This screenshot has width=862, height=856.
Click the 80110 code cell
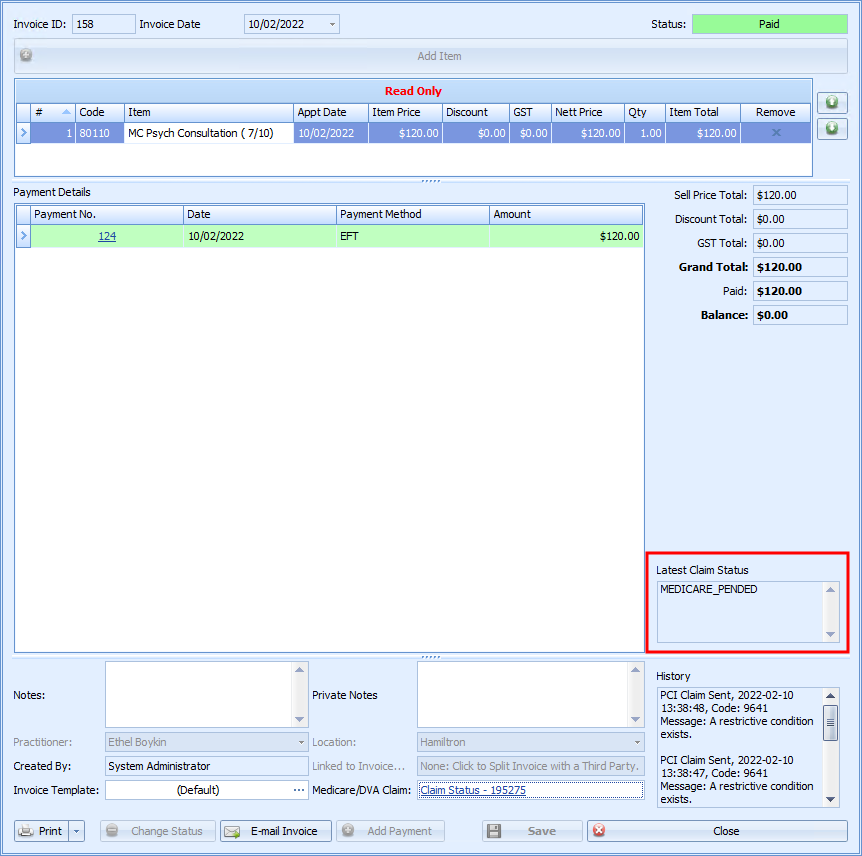(100, 133)
